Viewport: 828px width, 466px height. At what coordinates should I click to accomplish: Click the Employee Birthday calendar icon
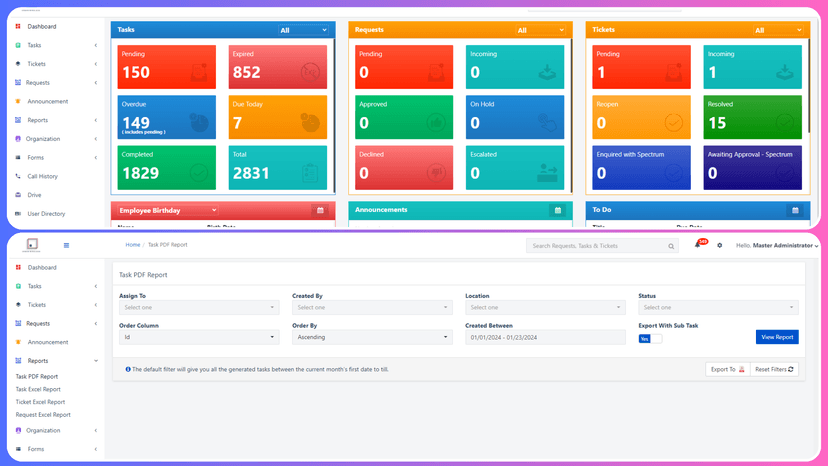pos(319,210)
